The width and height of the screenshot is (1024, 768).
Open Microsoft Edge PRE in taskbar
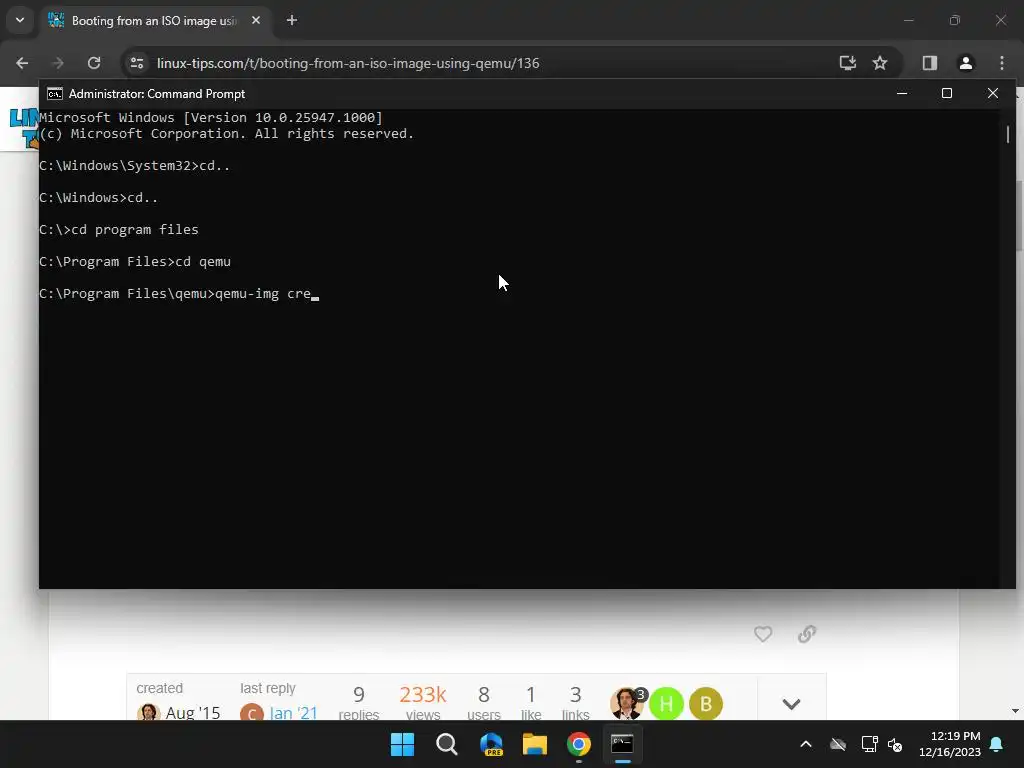pyautogui.click(x=491, y=744)
